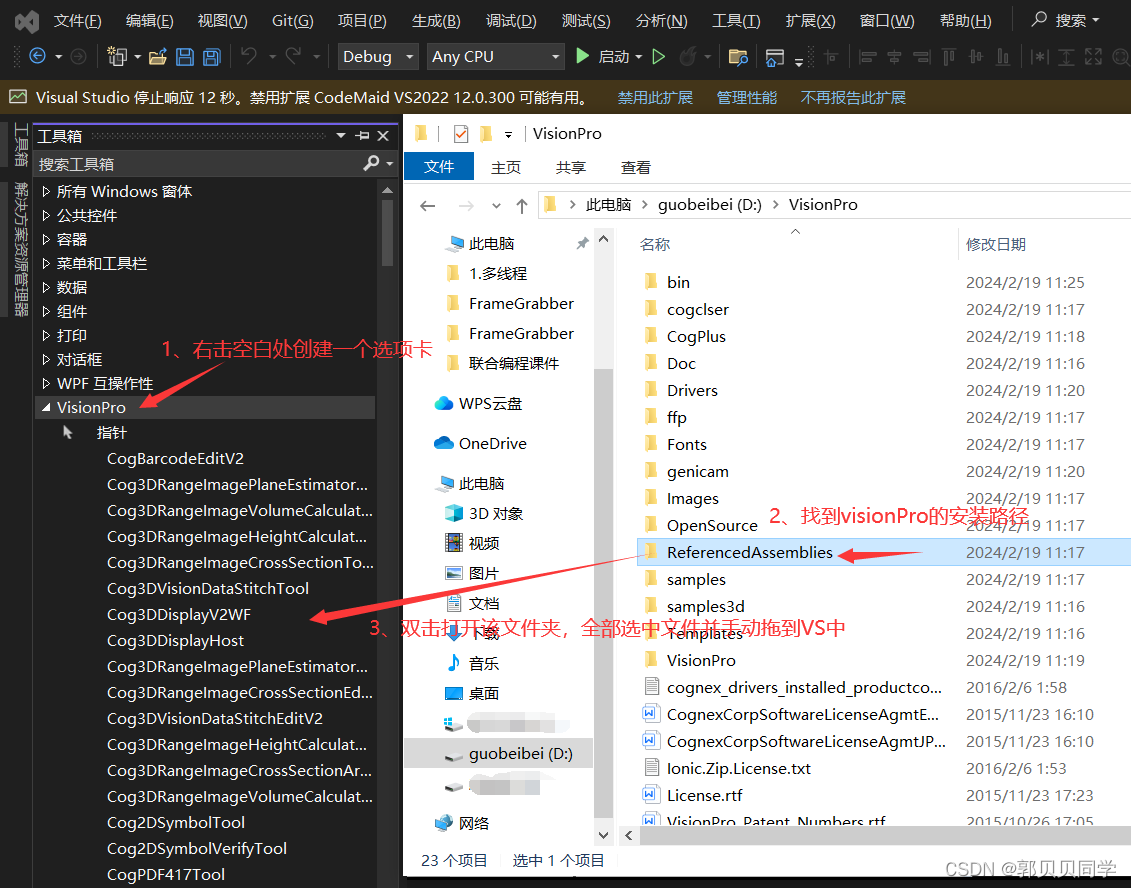1131x888 pixels.
Task: Open the 调试(D) menu
Action: click(x=511, y=20)
